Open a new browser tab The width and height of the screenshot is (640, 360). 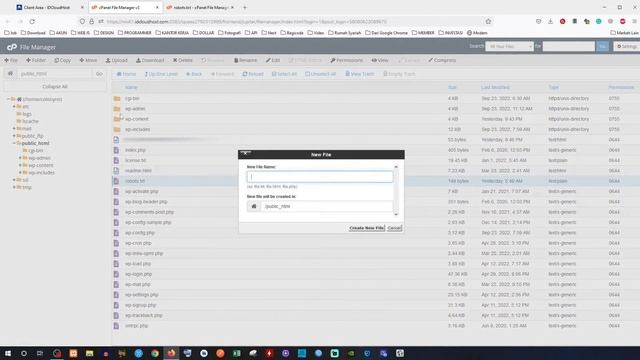click(245, 7)
